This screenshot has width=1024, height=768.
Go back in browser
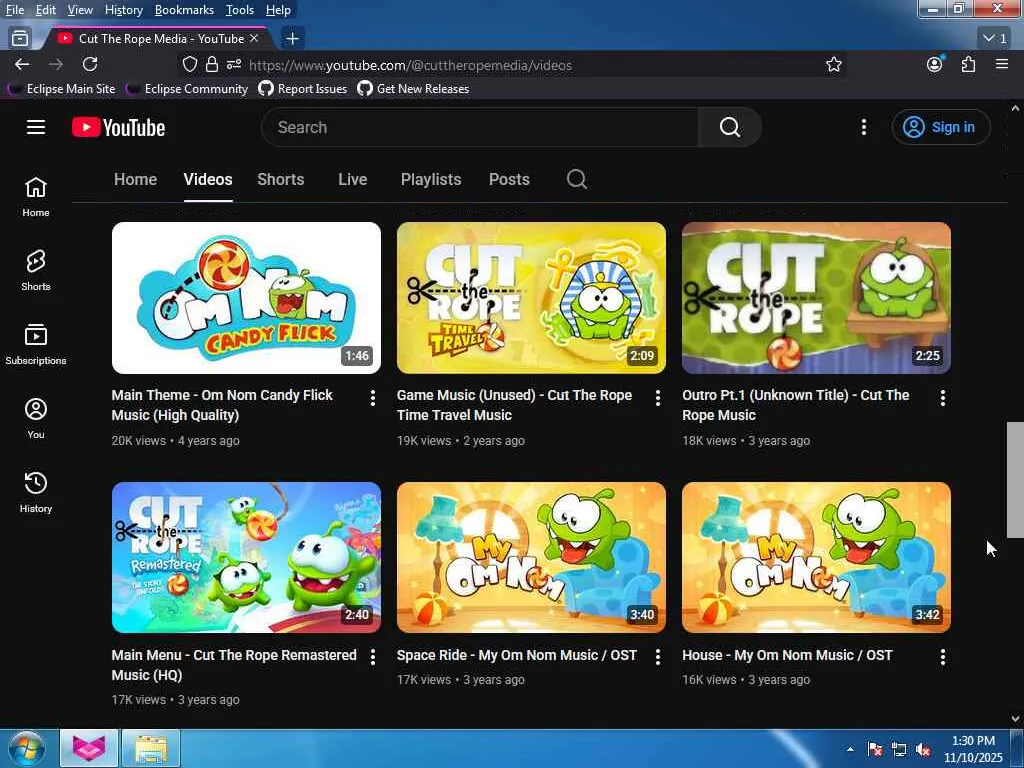(22, 64)
